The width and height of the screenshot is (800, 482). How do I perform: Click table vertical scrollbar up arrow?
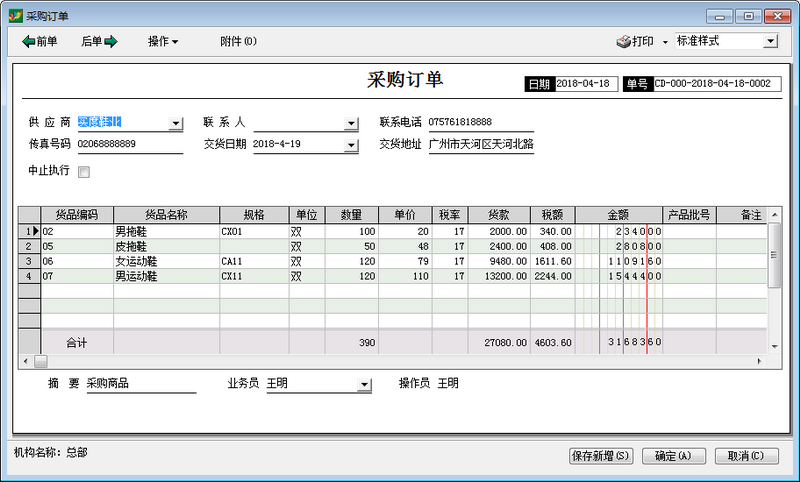774,215
